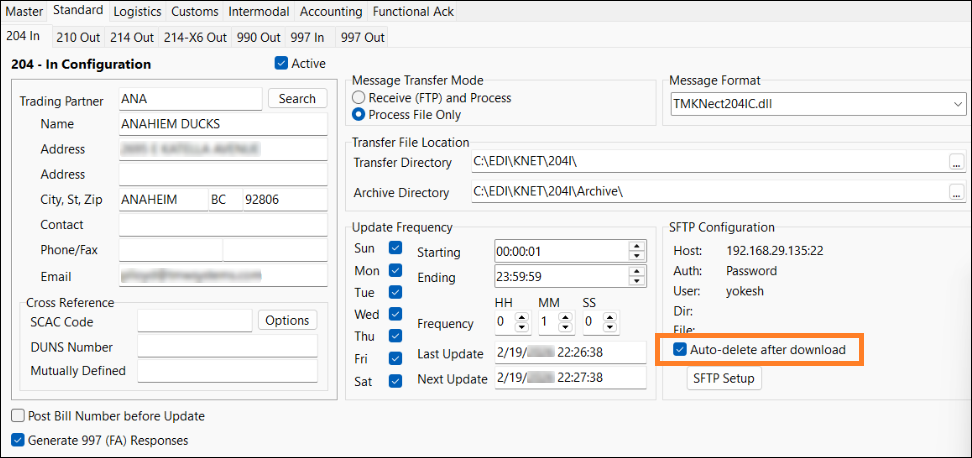Uncheck Fri update day
Viewport: 972px width, 458px height.
pos(395,358)
